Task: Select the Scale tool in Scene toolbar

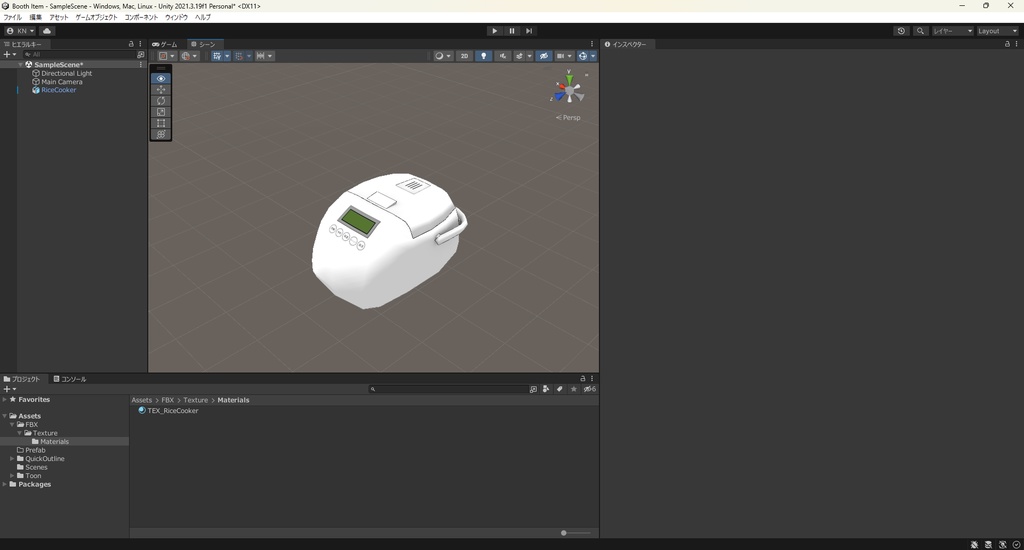Action: (161, 112)
